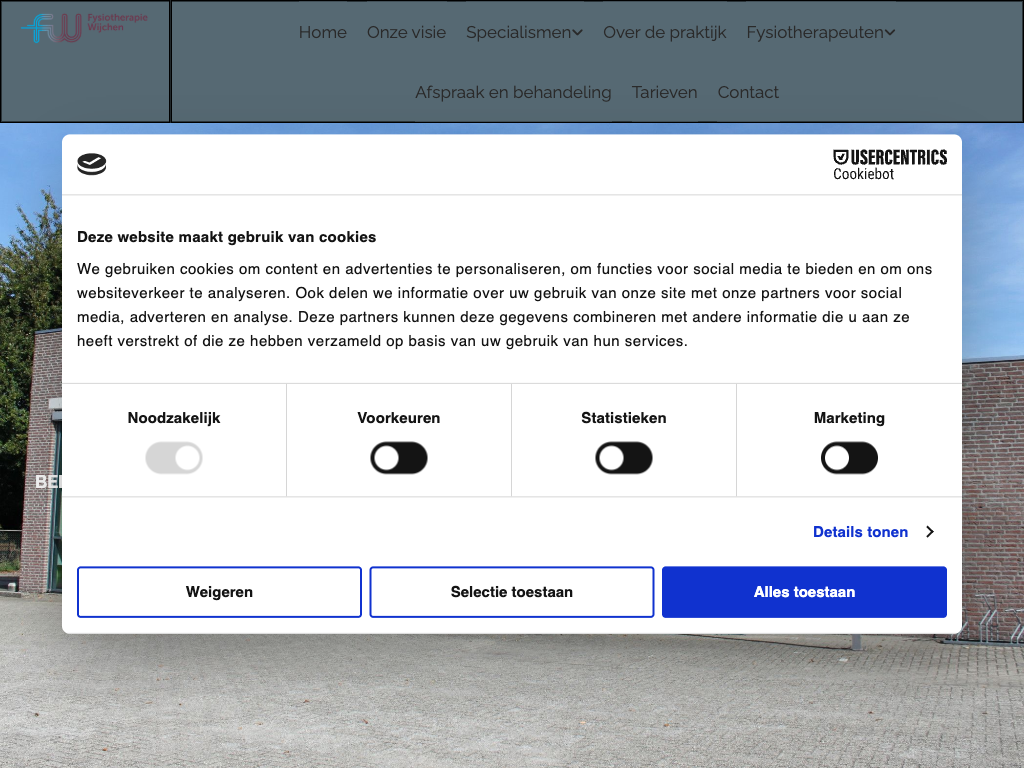The width and height of the screenshot is (1024, 768).
Task: Open the Tarieven menu item
Action: (664, 92)
